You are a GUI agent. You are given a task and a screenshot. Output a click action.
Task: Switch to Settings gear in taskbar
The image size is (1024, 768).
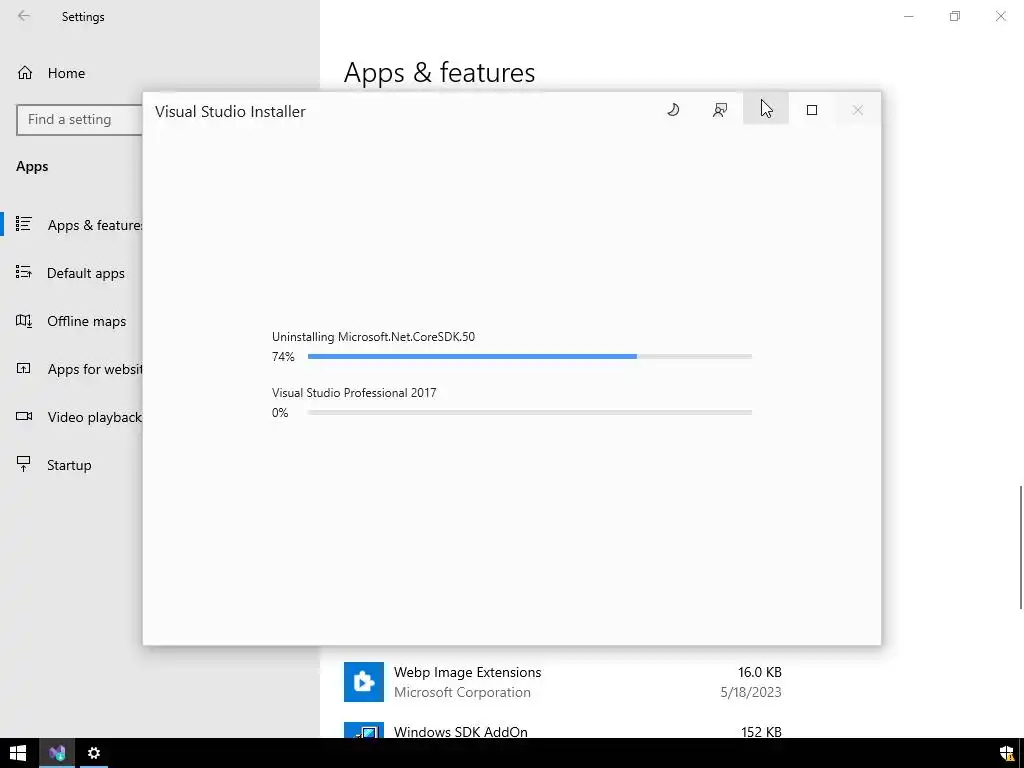94,753
